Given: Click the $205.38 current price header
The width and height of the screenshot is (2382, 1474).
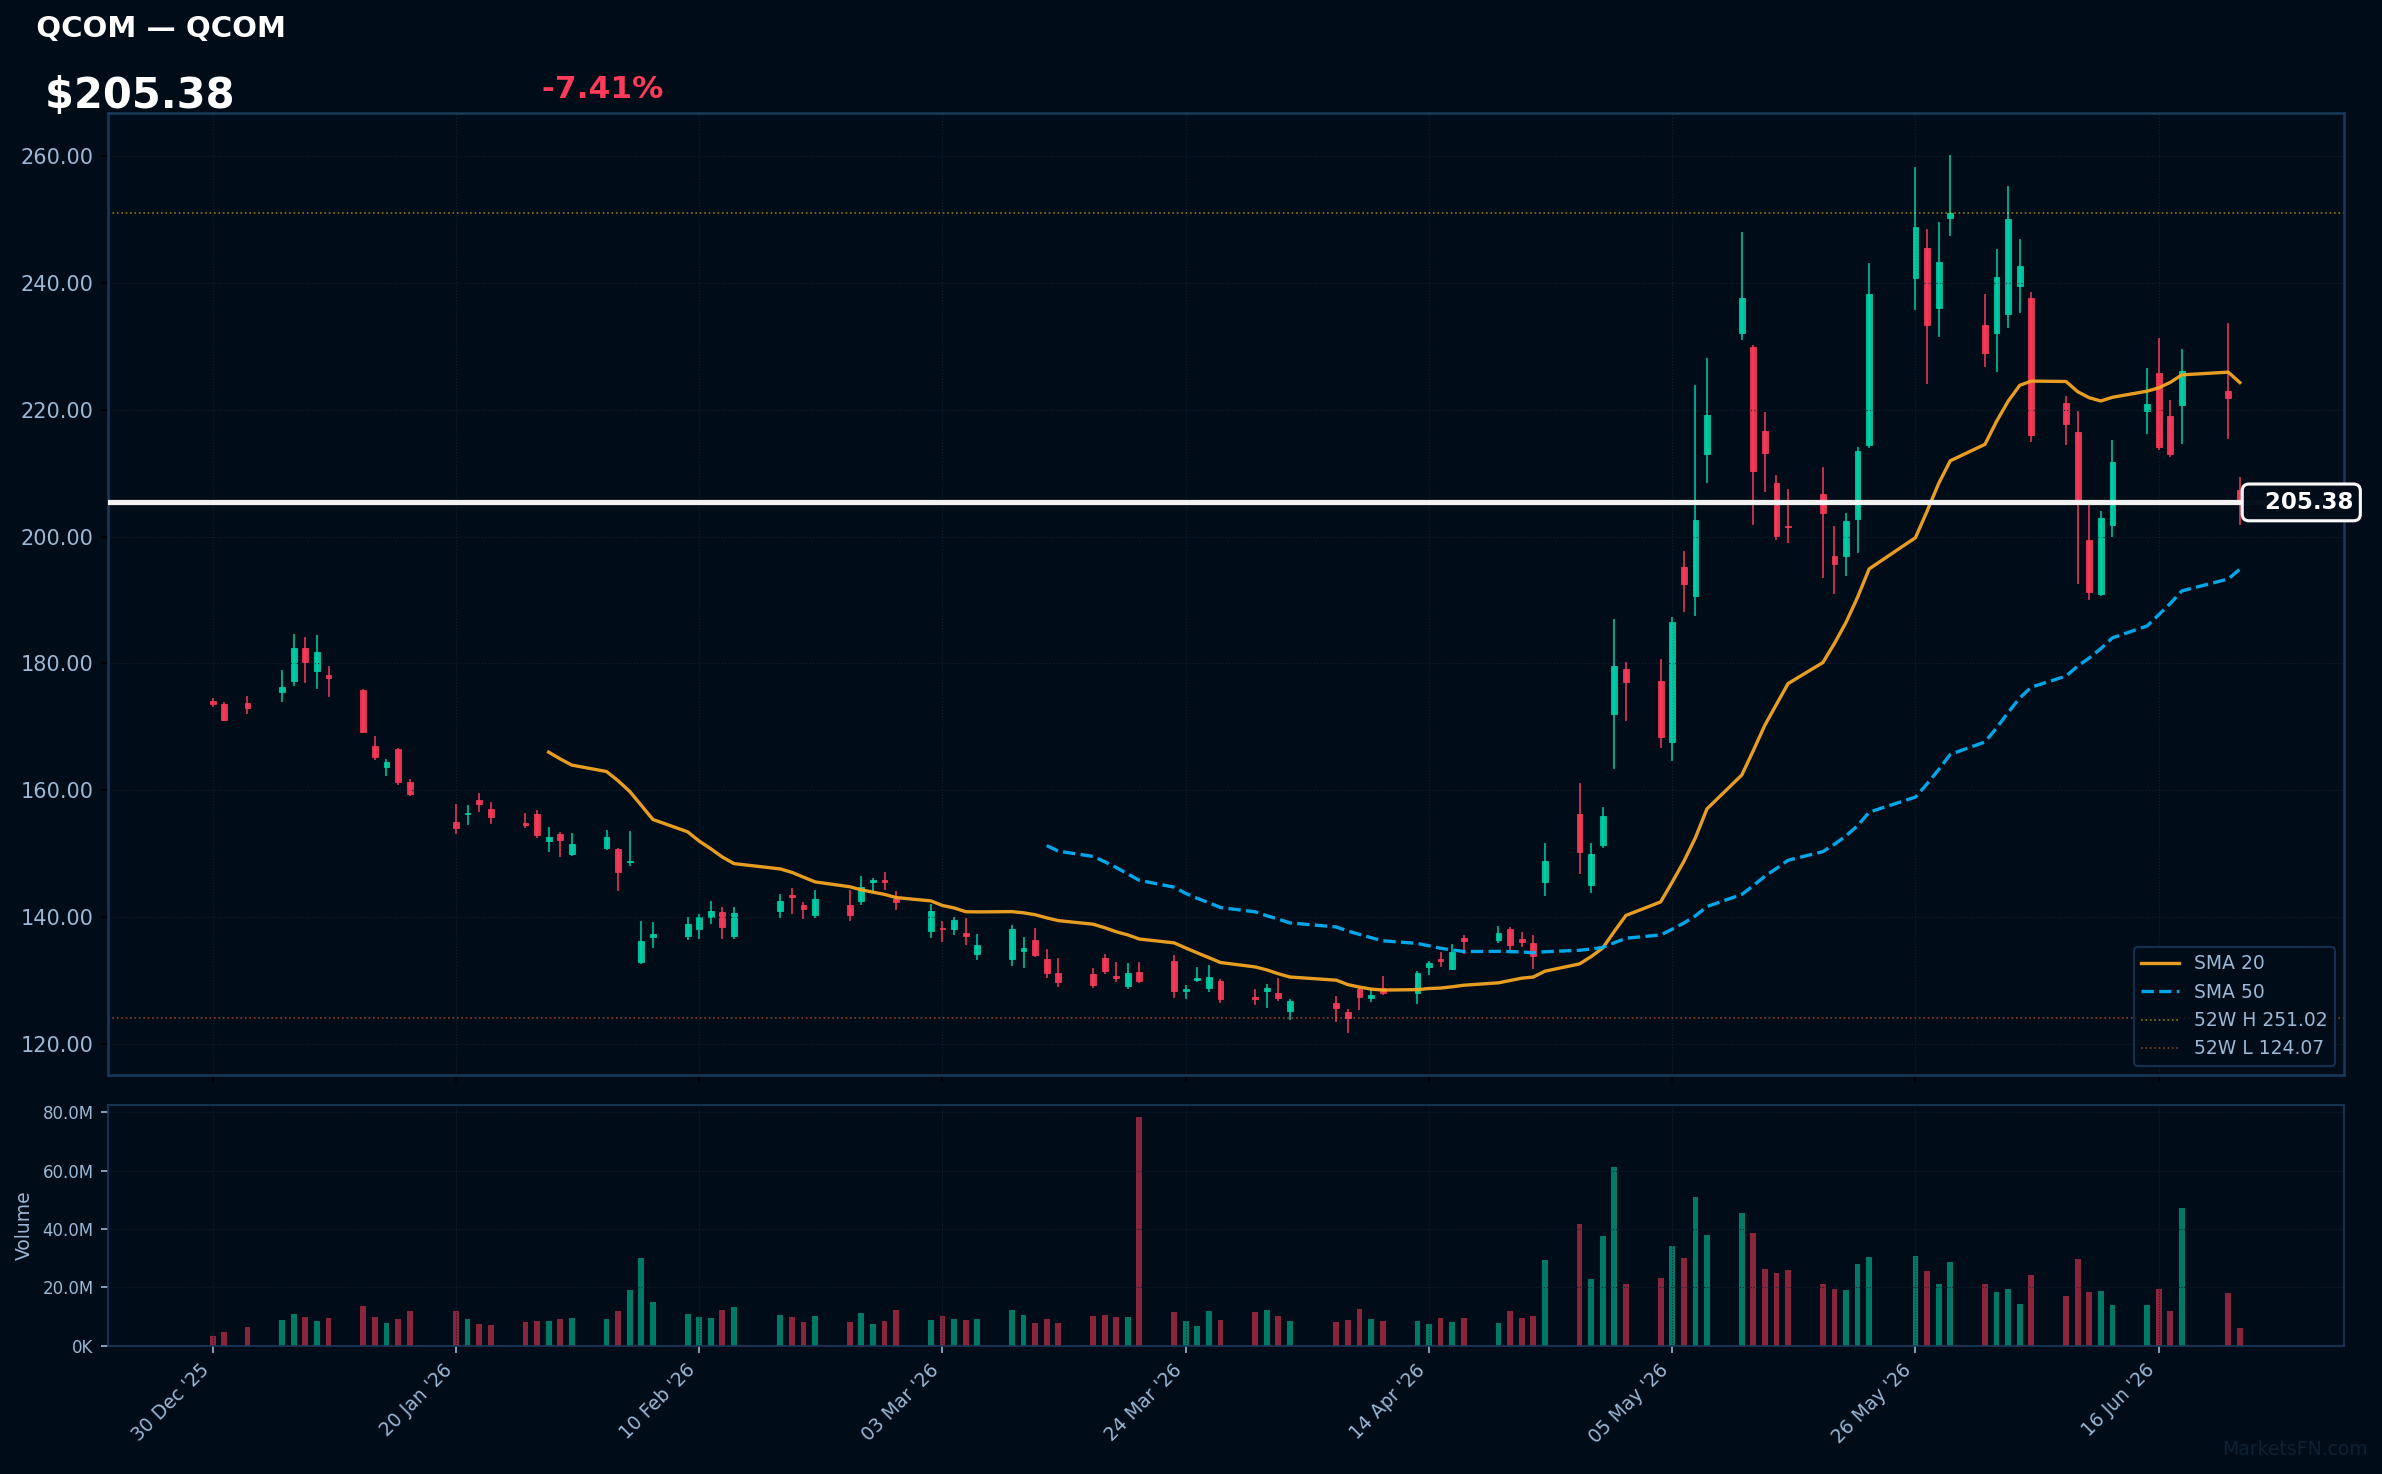Looking at the screenshot, I should 140,94.
